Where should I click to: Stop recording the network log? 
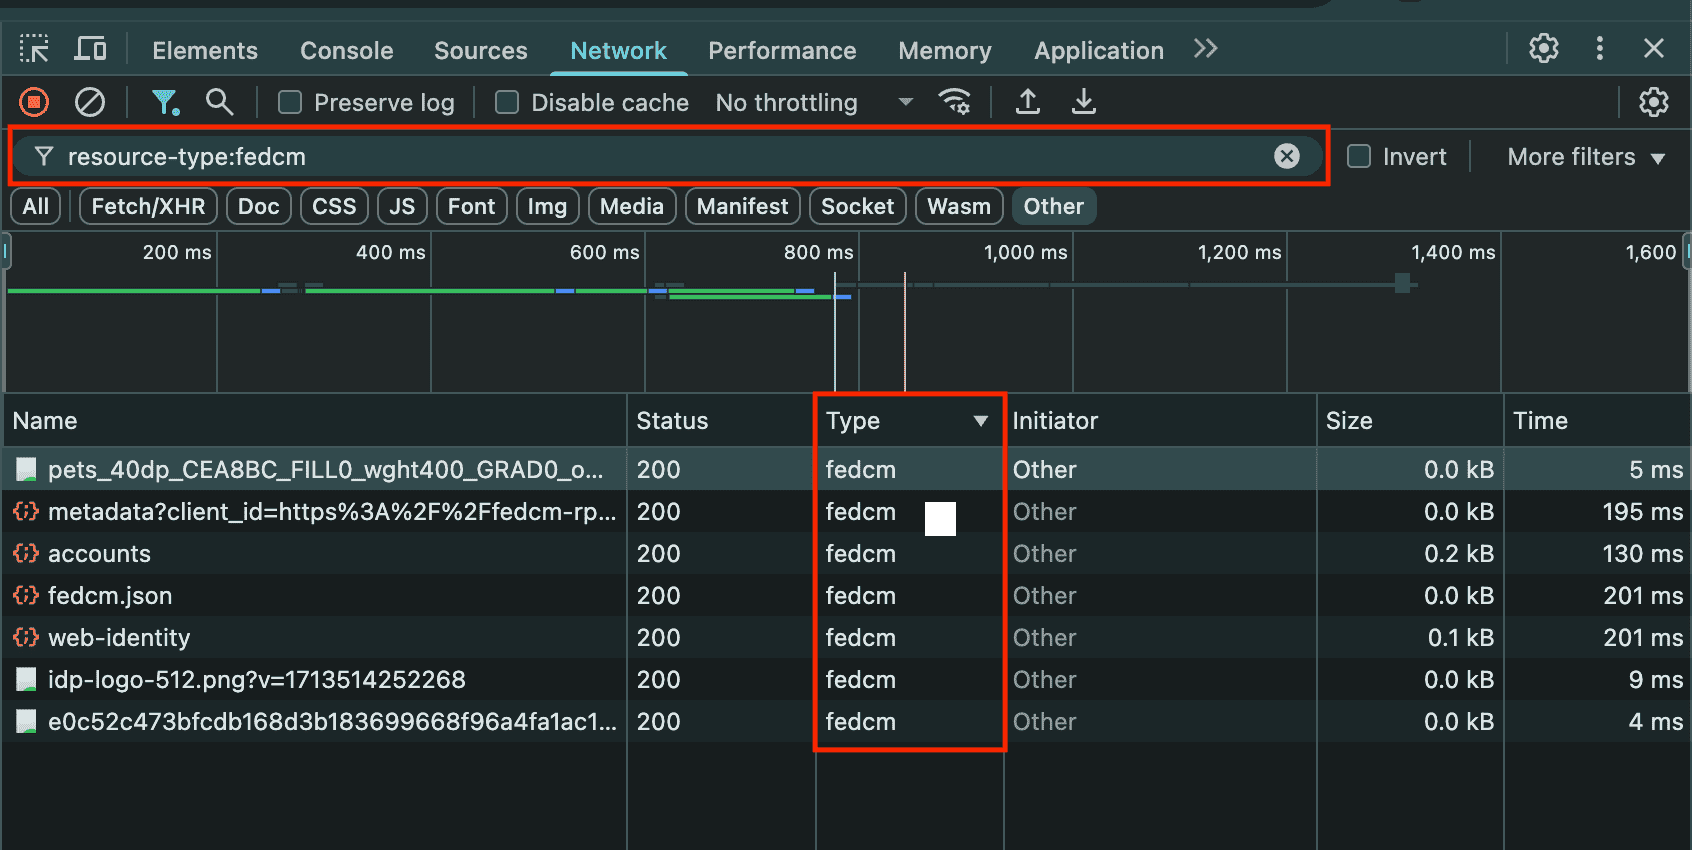[34, 102]
